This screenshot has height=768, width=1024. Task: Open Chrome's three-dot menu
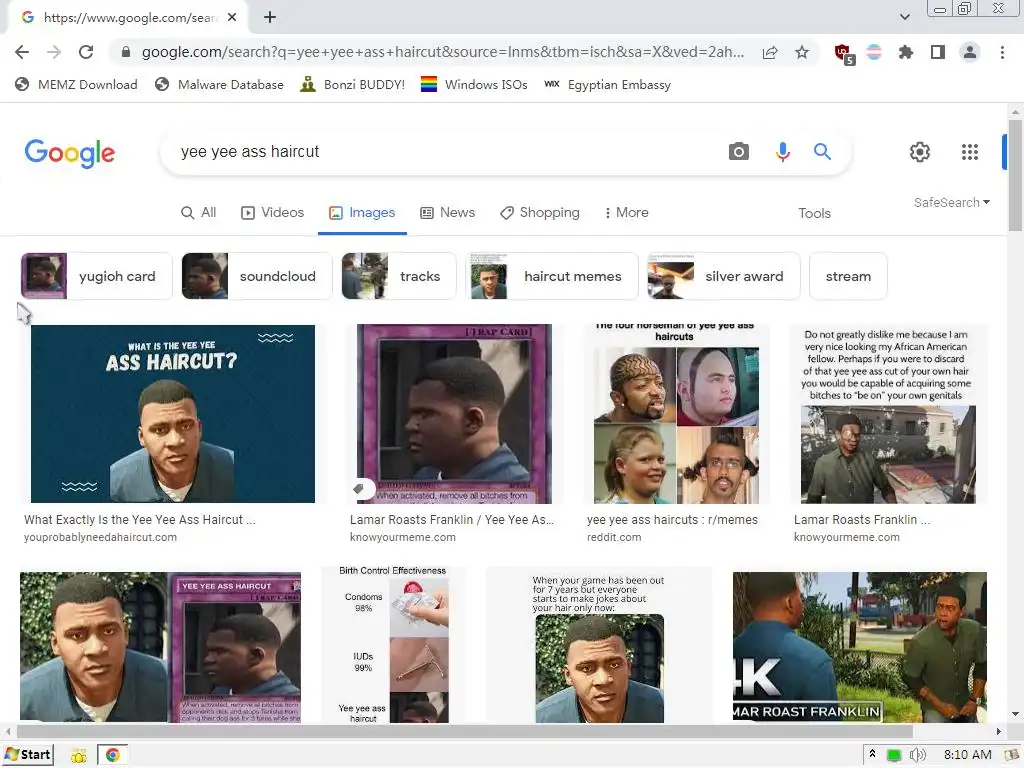point(1002,52)
